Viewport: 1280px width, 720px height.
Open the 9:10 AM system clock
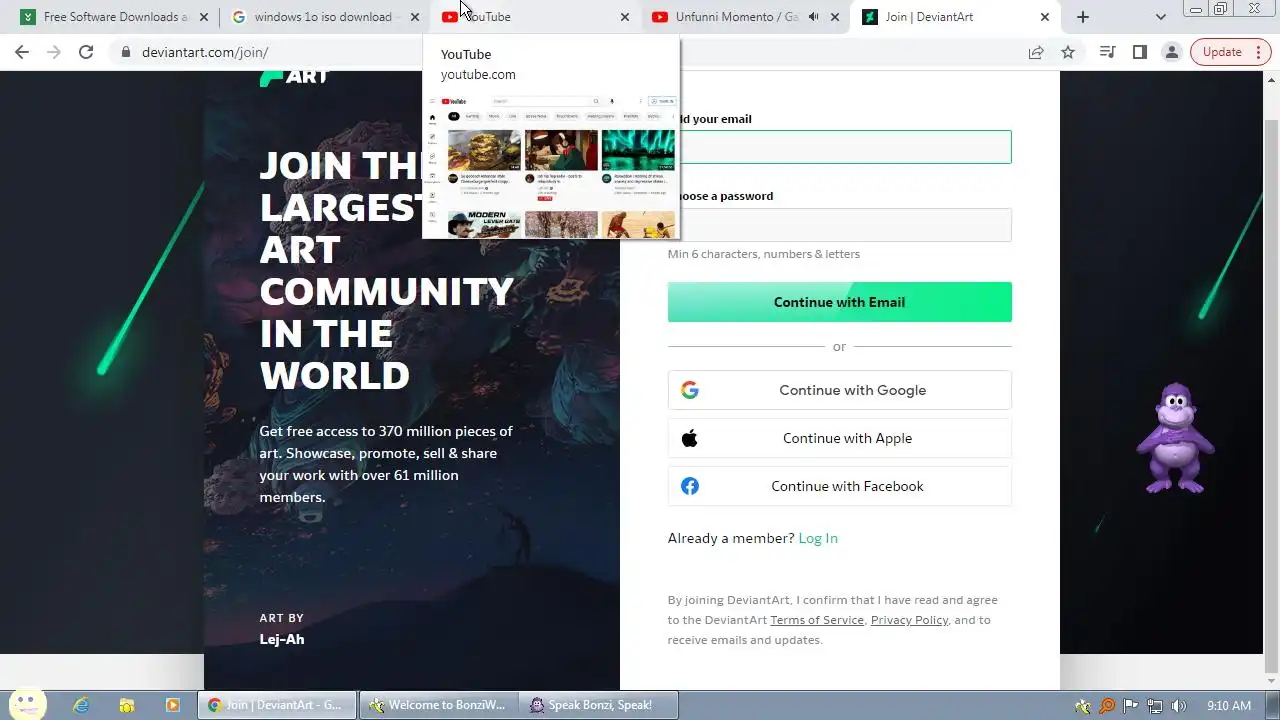1229,706
